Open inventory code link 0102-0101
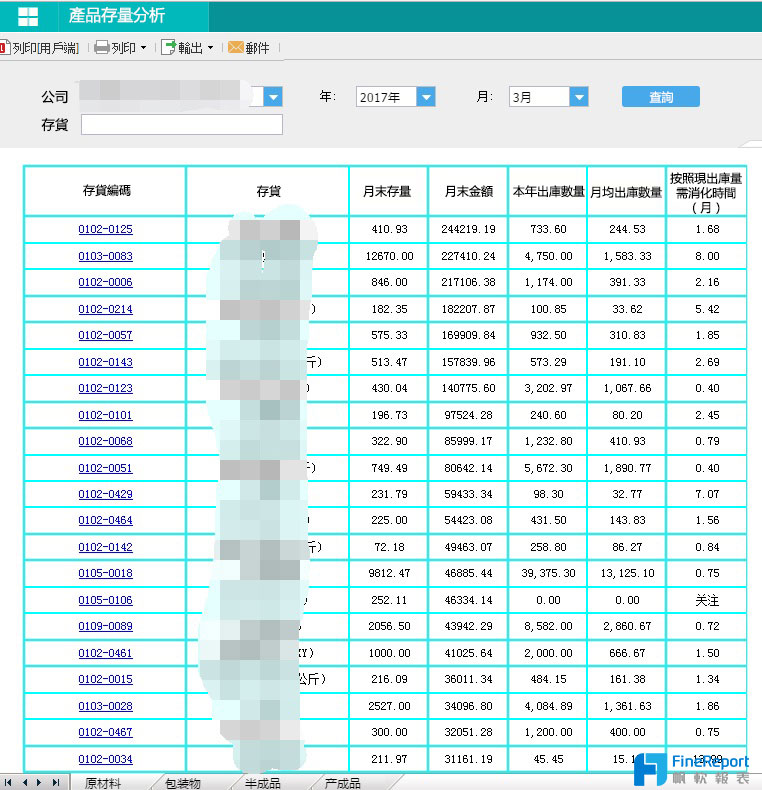This screenshot has width=762, height=790. (105, 415)
